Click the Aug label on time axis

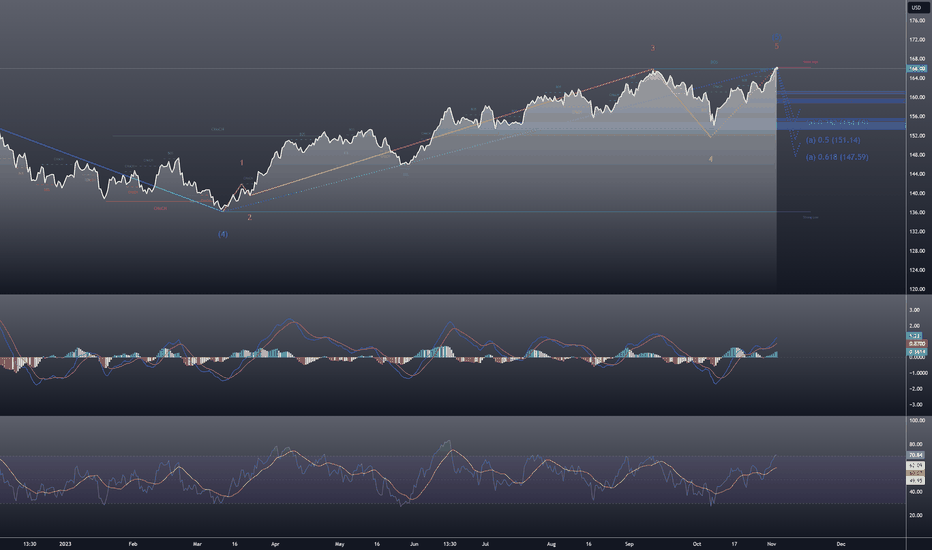(x=552, y=544)
